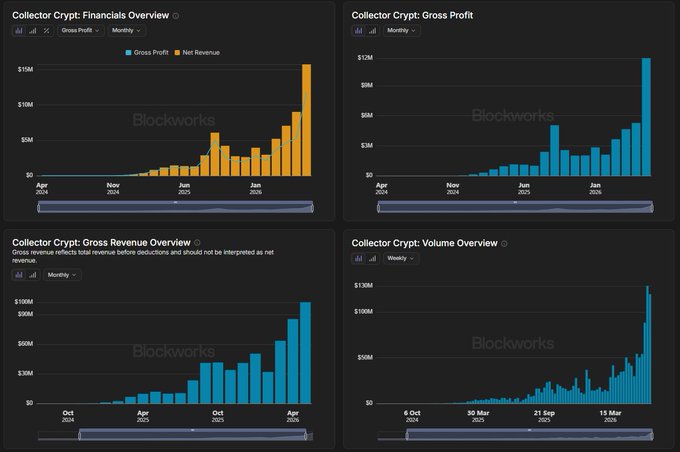
Task: Open info icon beside Financials Overview title
Action: click(x=176, y=16)
